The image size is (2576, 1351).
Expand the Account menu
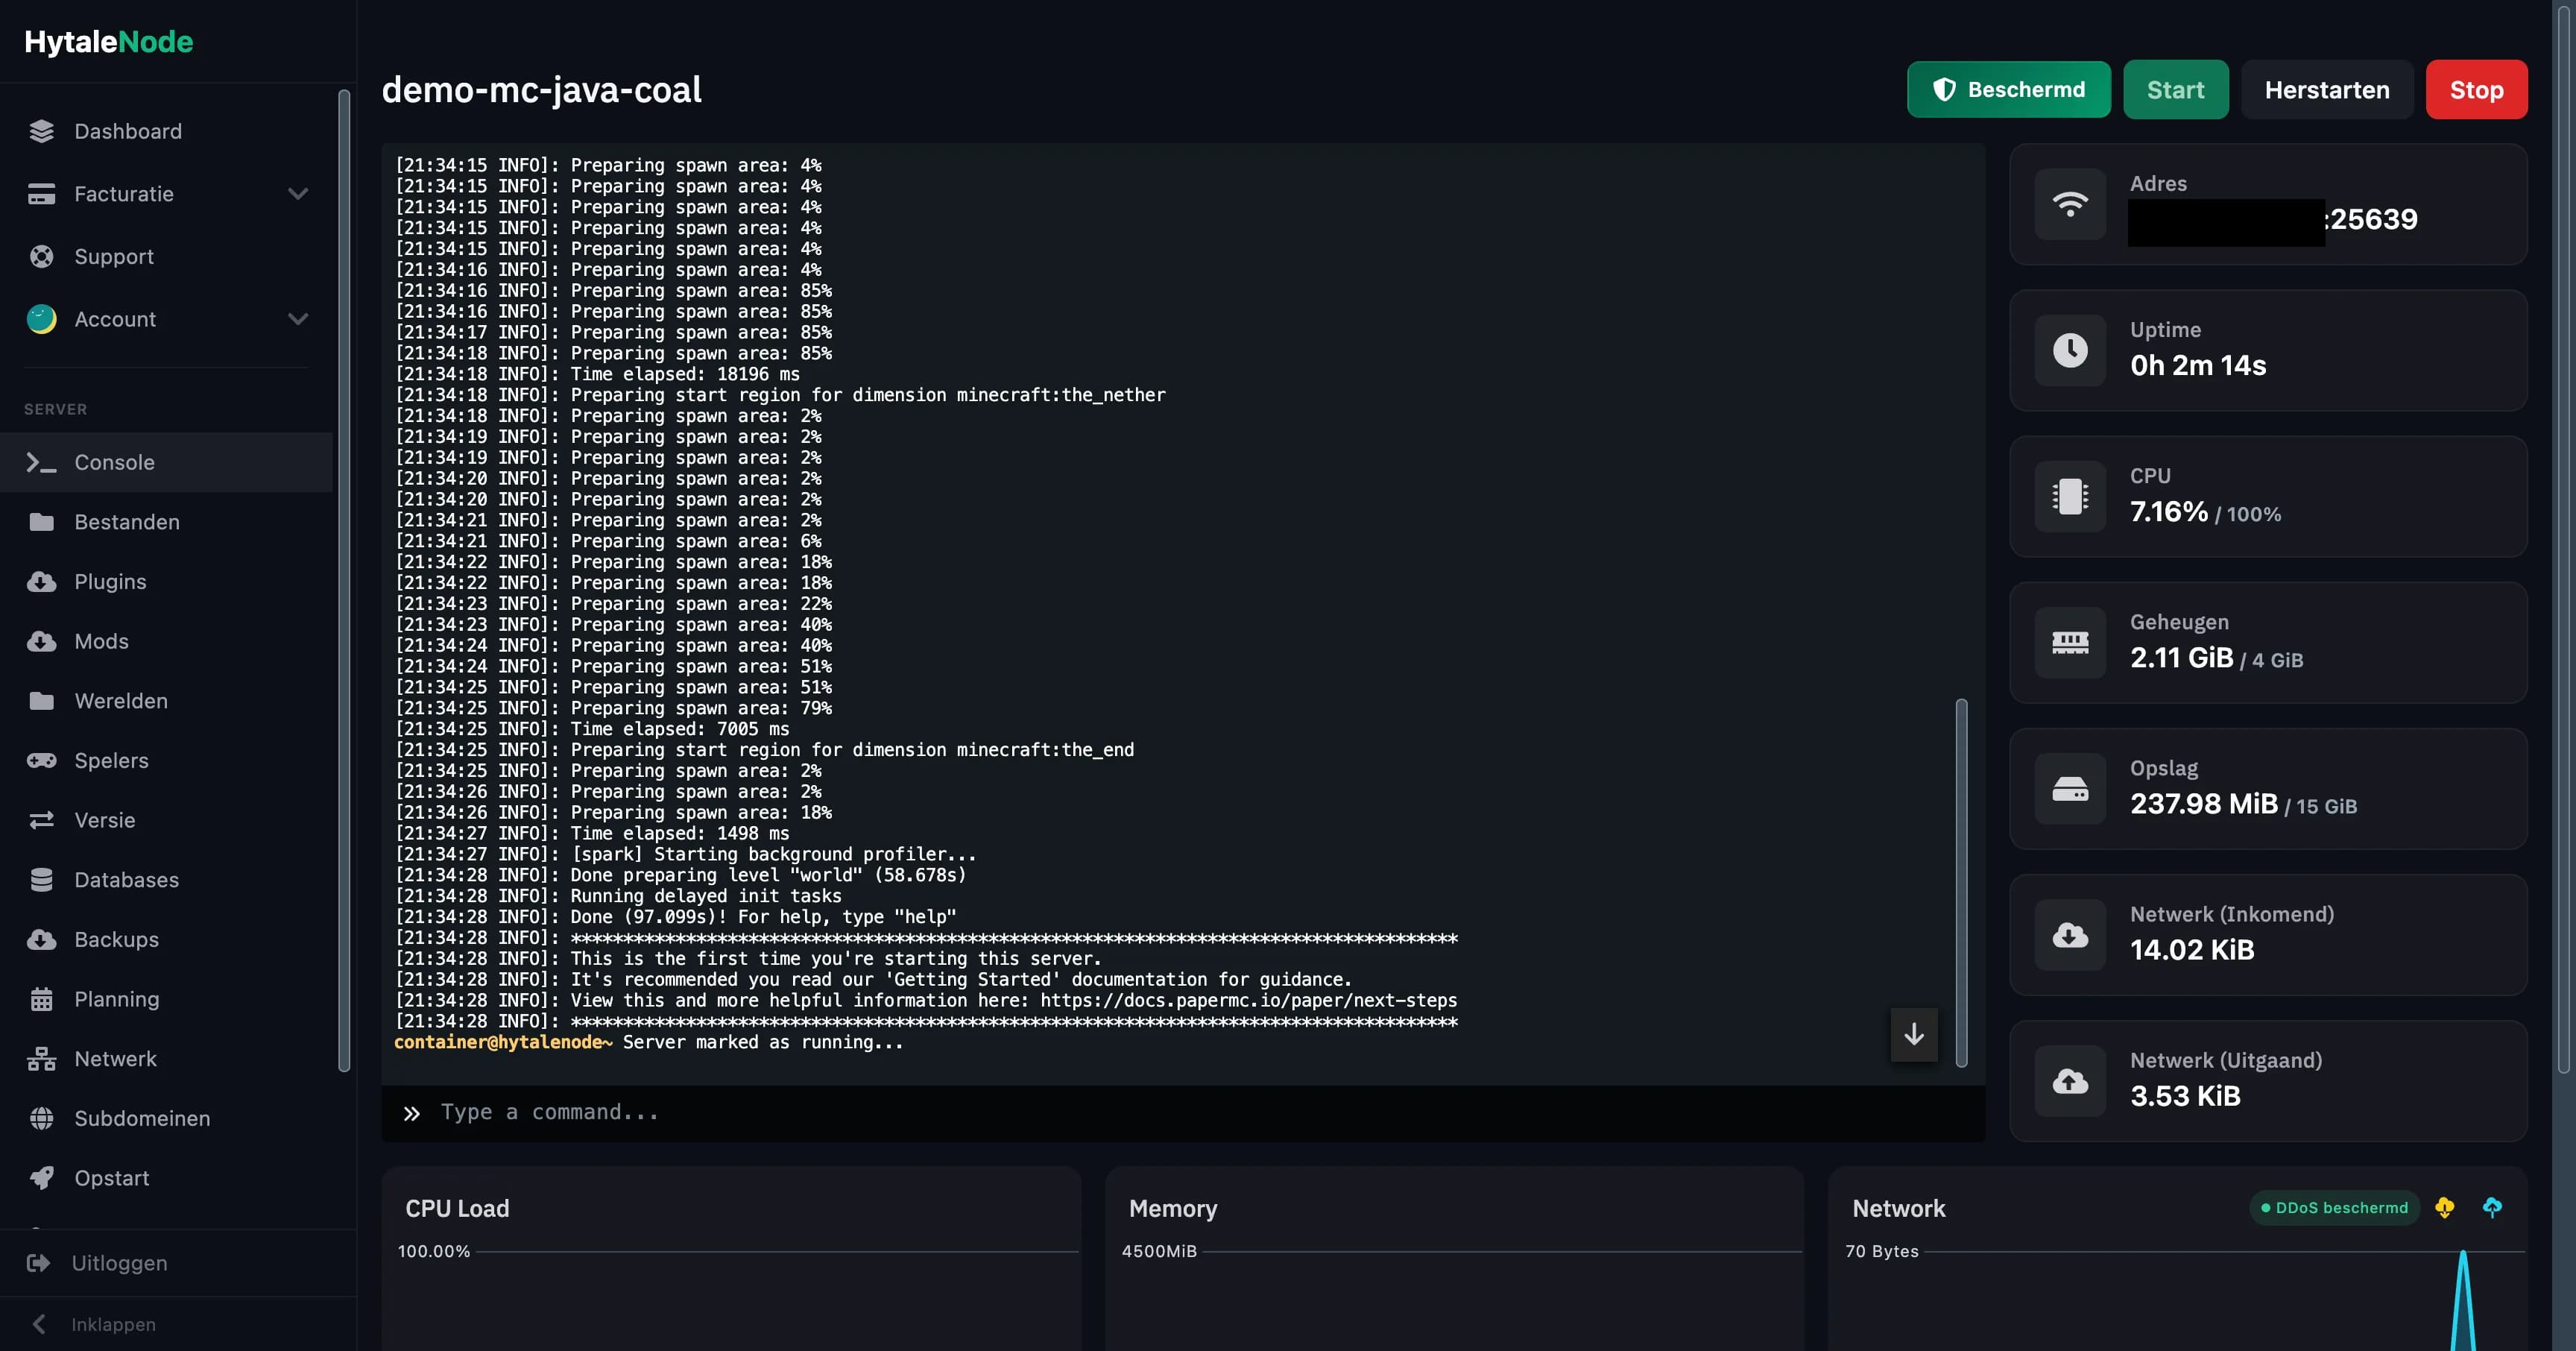pos(298,319)
